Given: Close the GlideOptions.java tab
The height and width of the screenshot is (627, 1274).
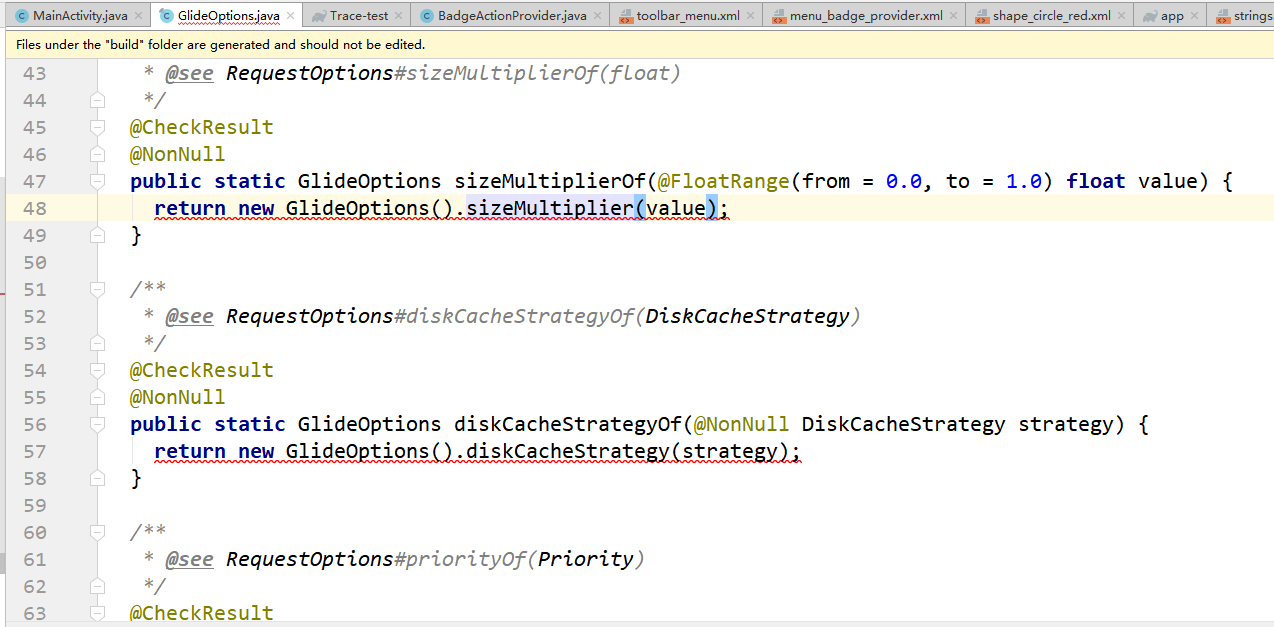Looking at the screenshot, I should point(291,16).
